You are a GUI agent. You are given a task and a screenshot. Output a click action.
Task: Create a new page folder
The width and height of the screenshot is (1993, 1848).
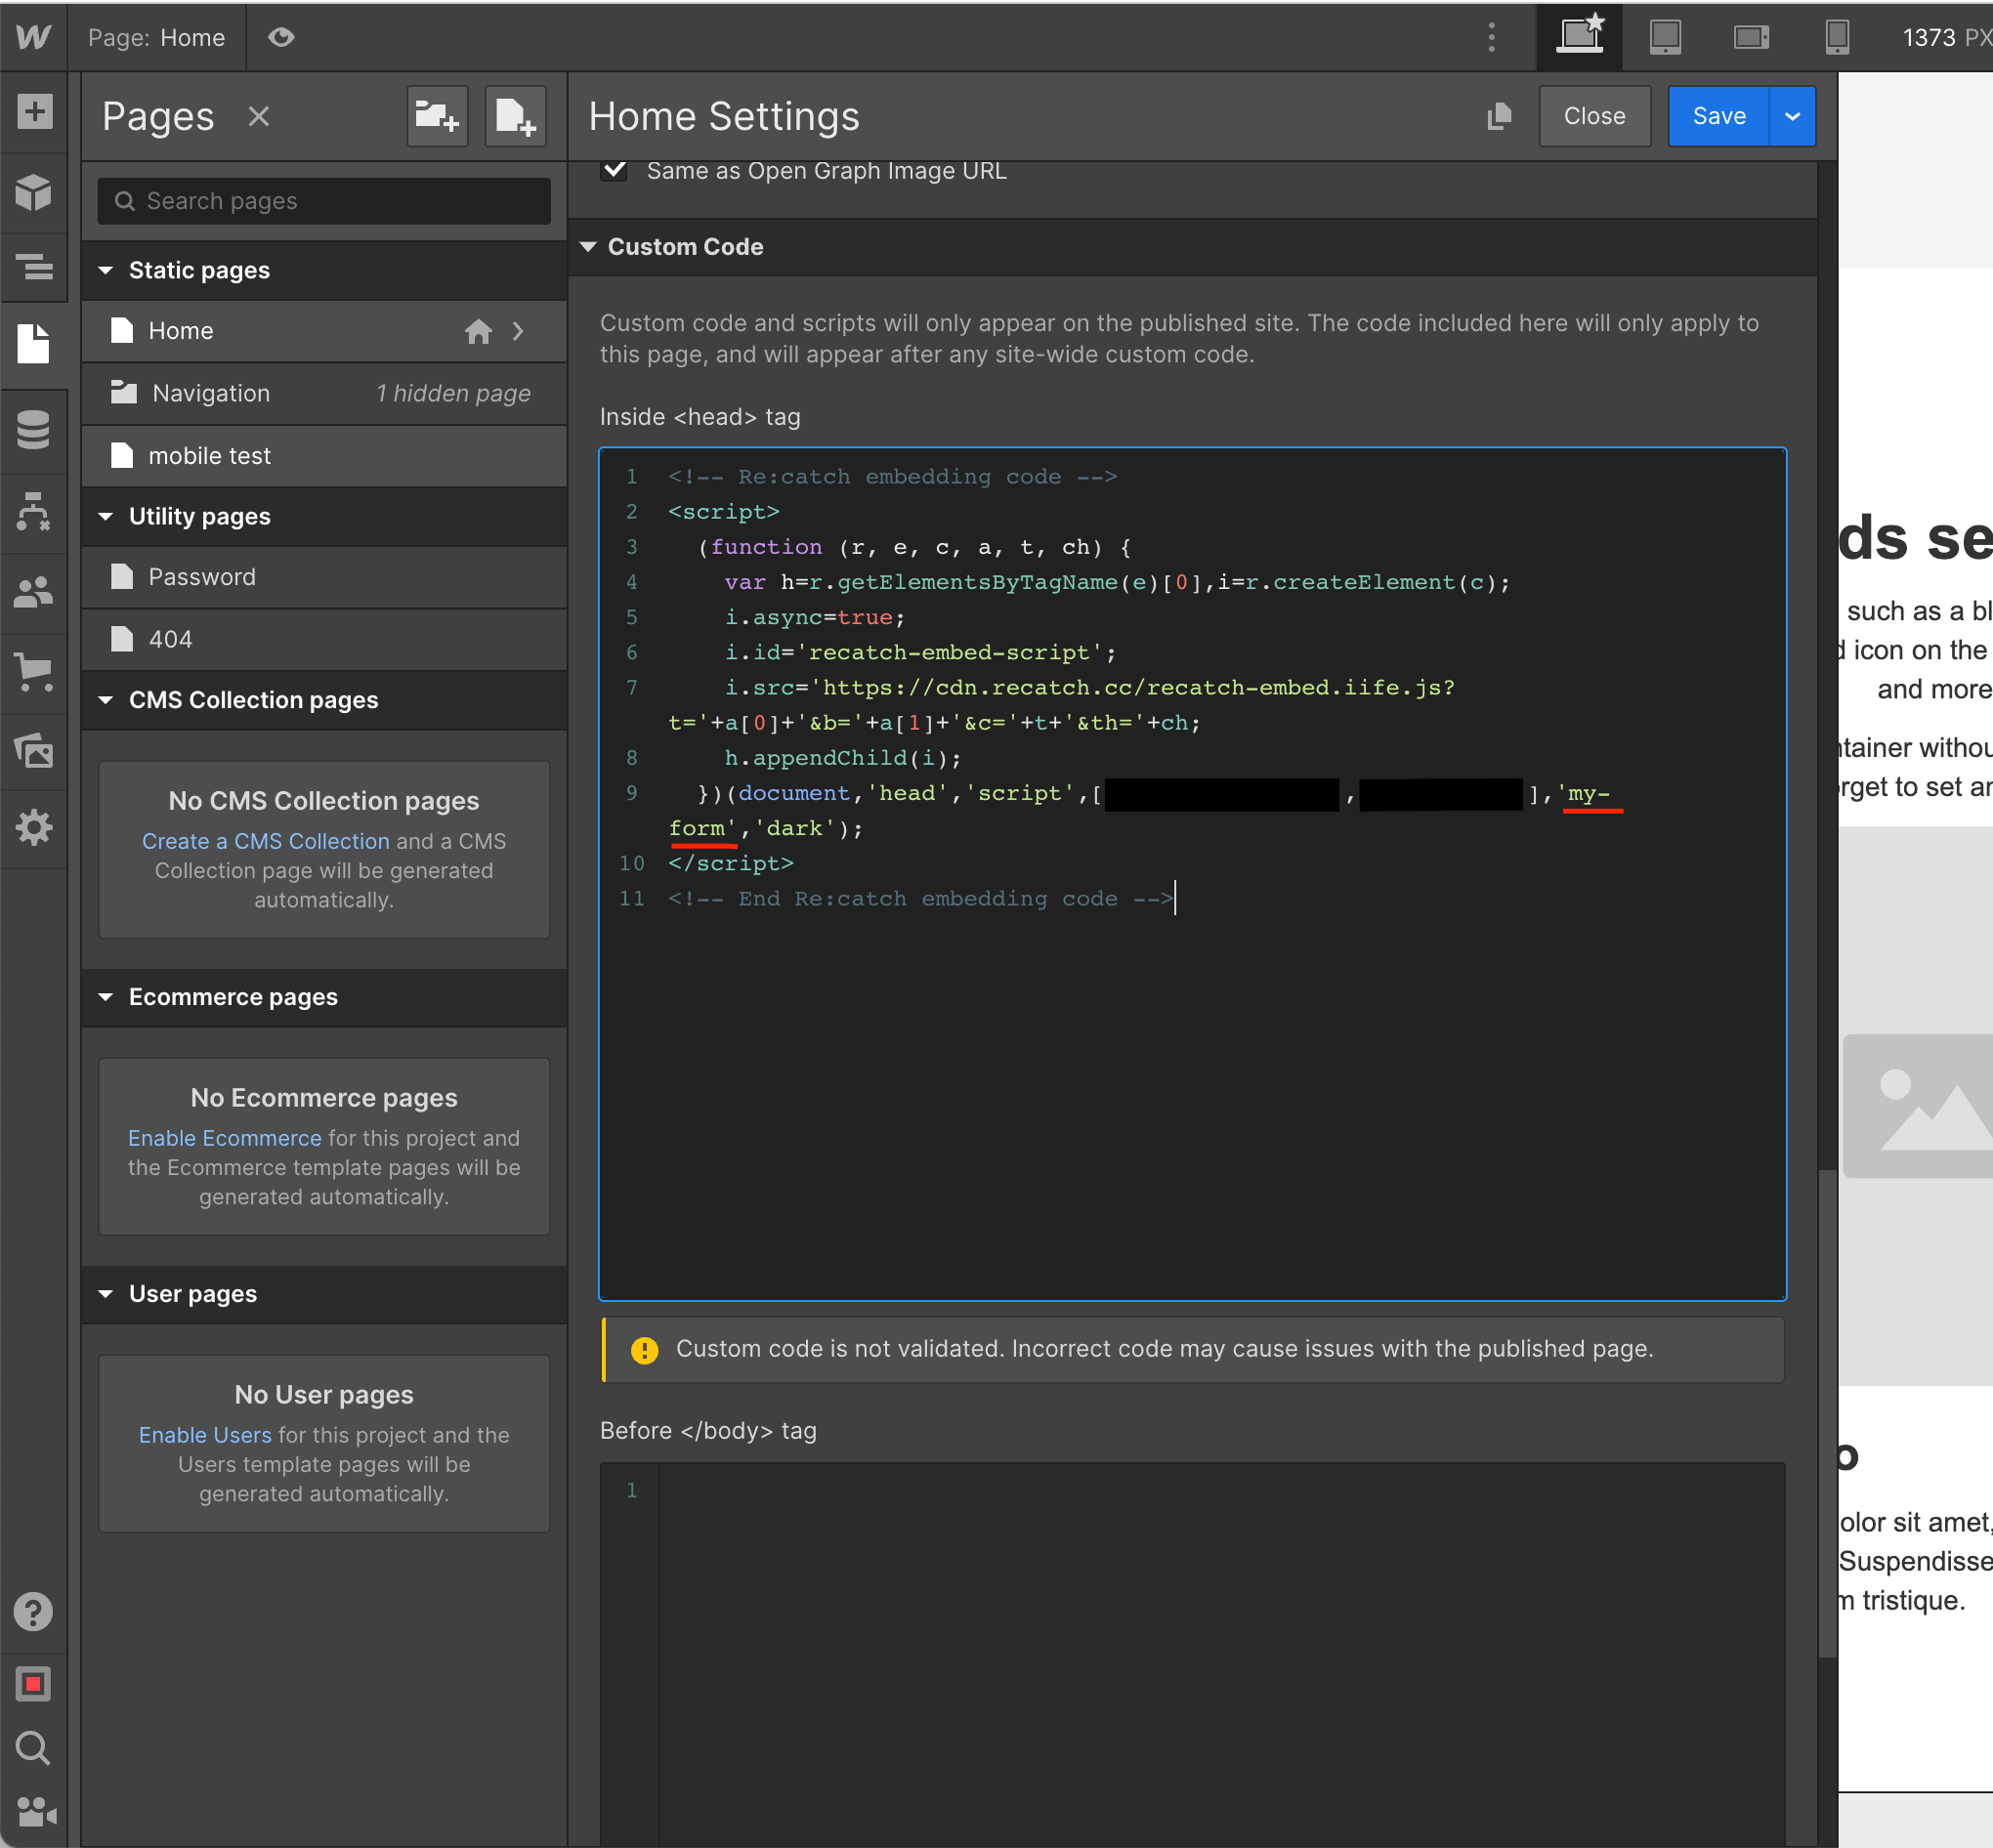(x=437, y=117)
